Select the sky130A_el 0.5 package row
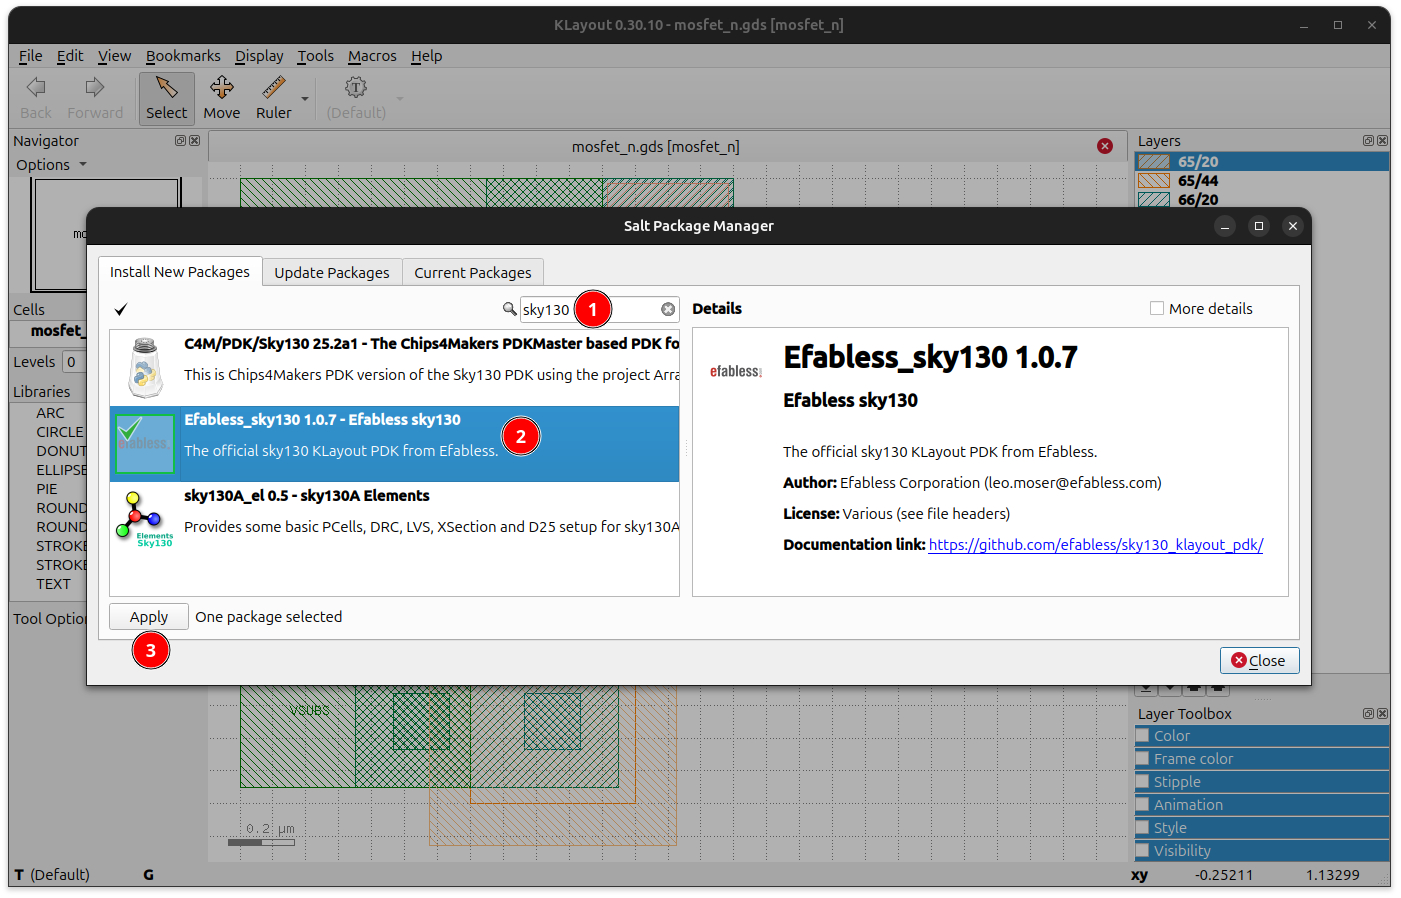1401x898 pixels. (394, 520)
